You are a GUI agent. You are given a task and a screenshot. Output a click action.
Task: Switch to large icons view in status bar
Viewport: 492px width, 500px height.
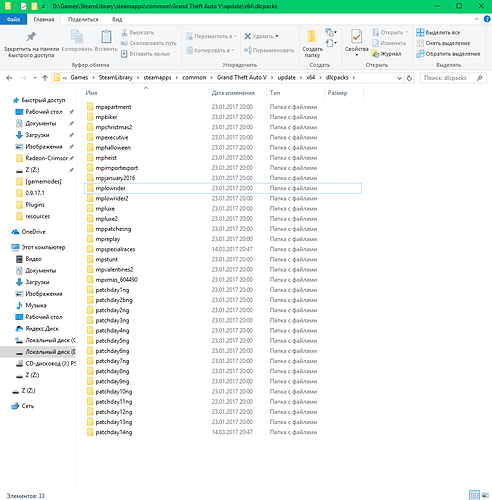485,495
